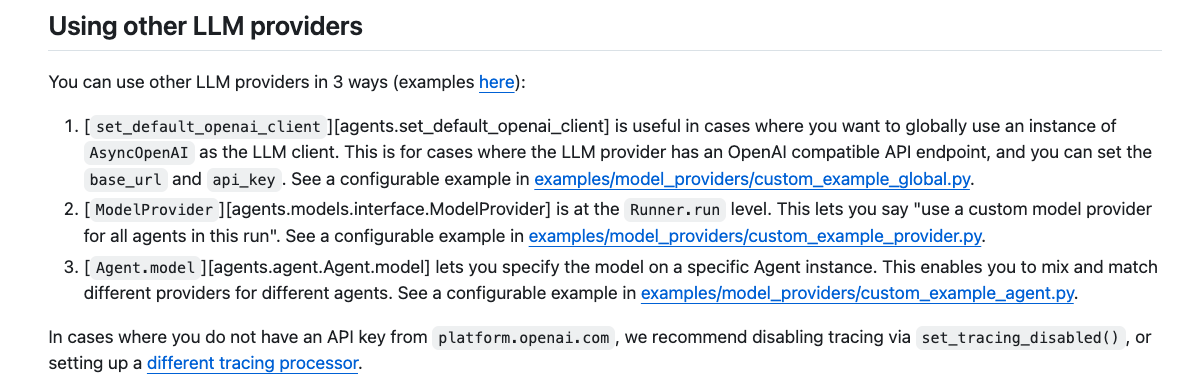Click the platform.openai.com inline code
Screen dimensions: 1188x380
[x=524, y=338]
